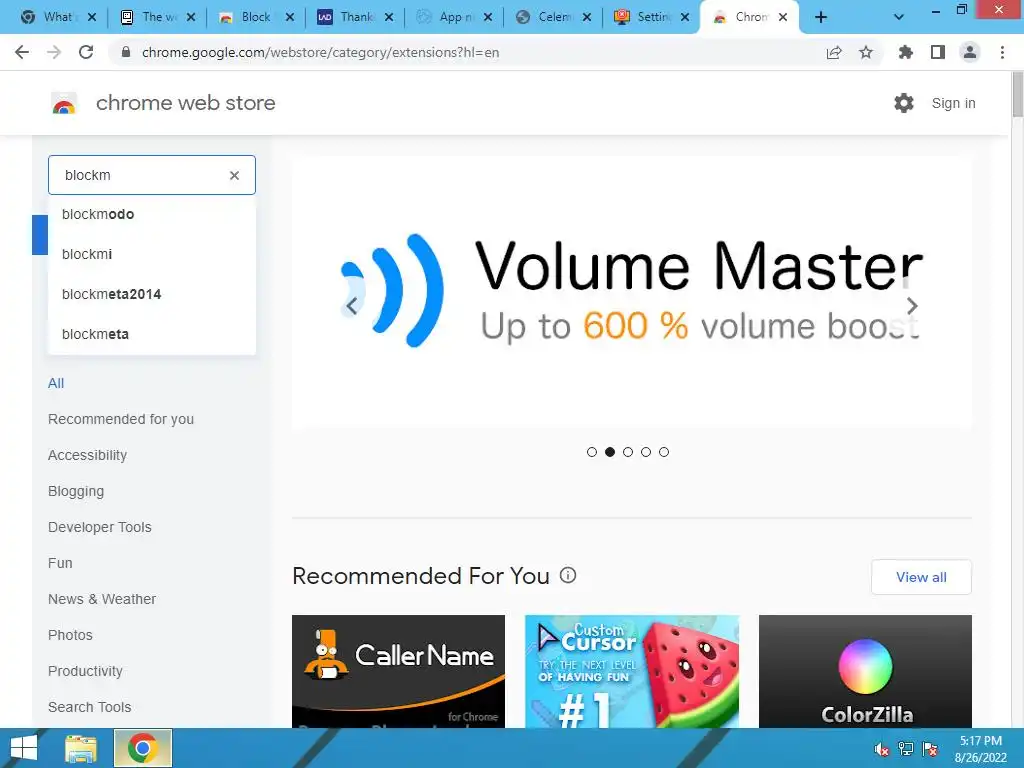This screenshot has width=1024, height=768.
Task: Open Action Center flag icon
Action: point(930,749)
